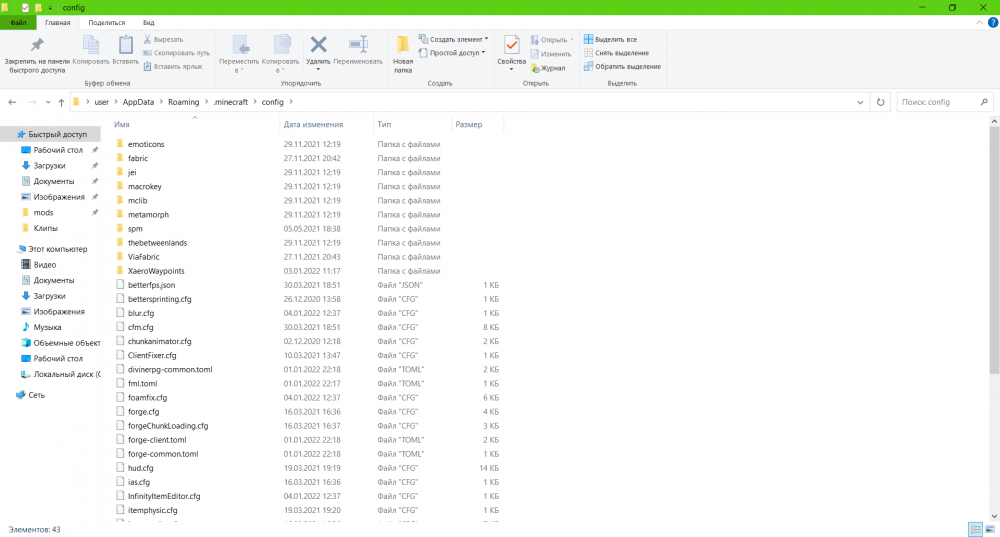
Task: Click the Поиск: config search field
Action: (945, 102)
